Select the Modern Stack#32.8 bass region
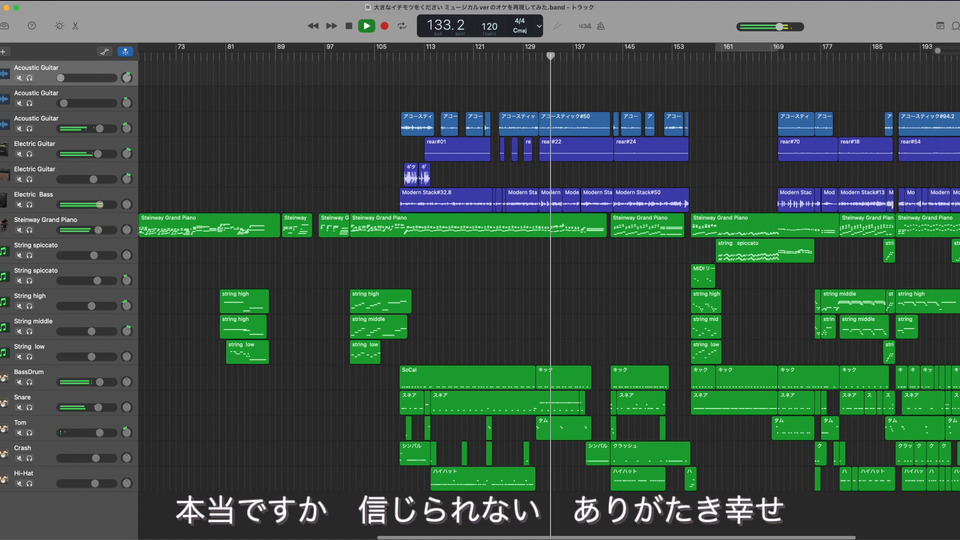 click(446, 200)
